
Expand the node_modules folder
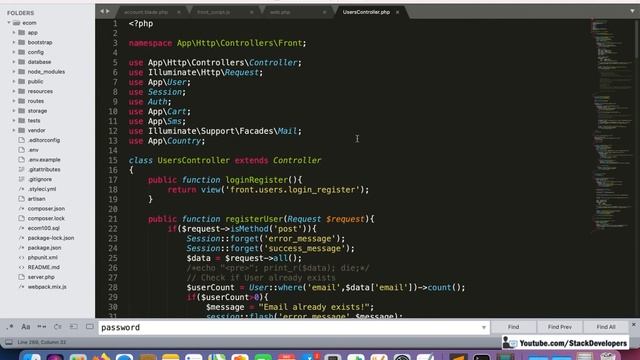[14, 72]
